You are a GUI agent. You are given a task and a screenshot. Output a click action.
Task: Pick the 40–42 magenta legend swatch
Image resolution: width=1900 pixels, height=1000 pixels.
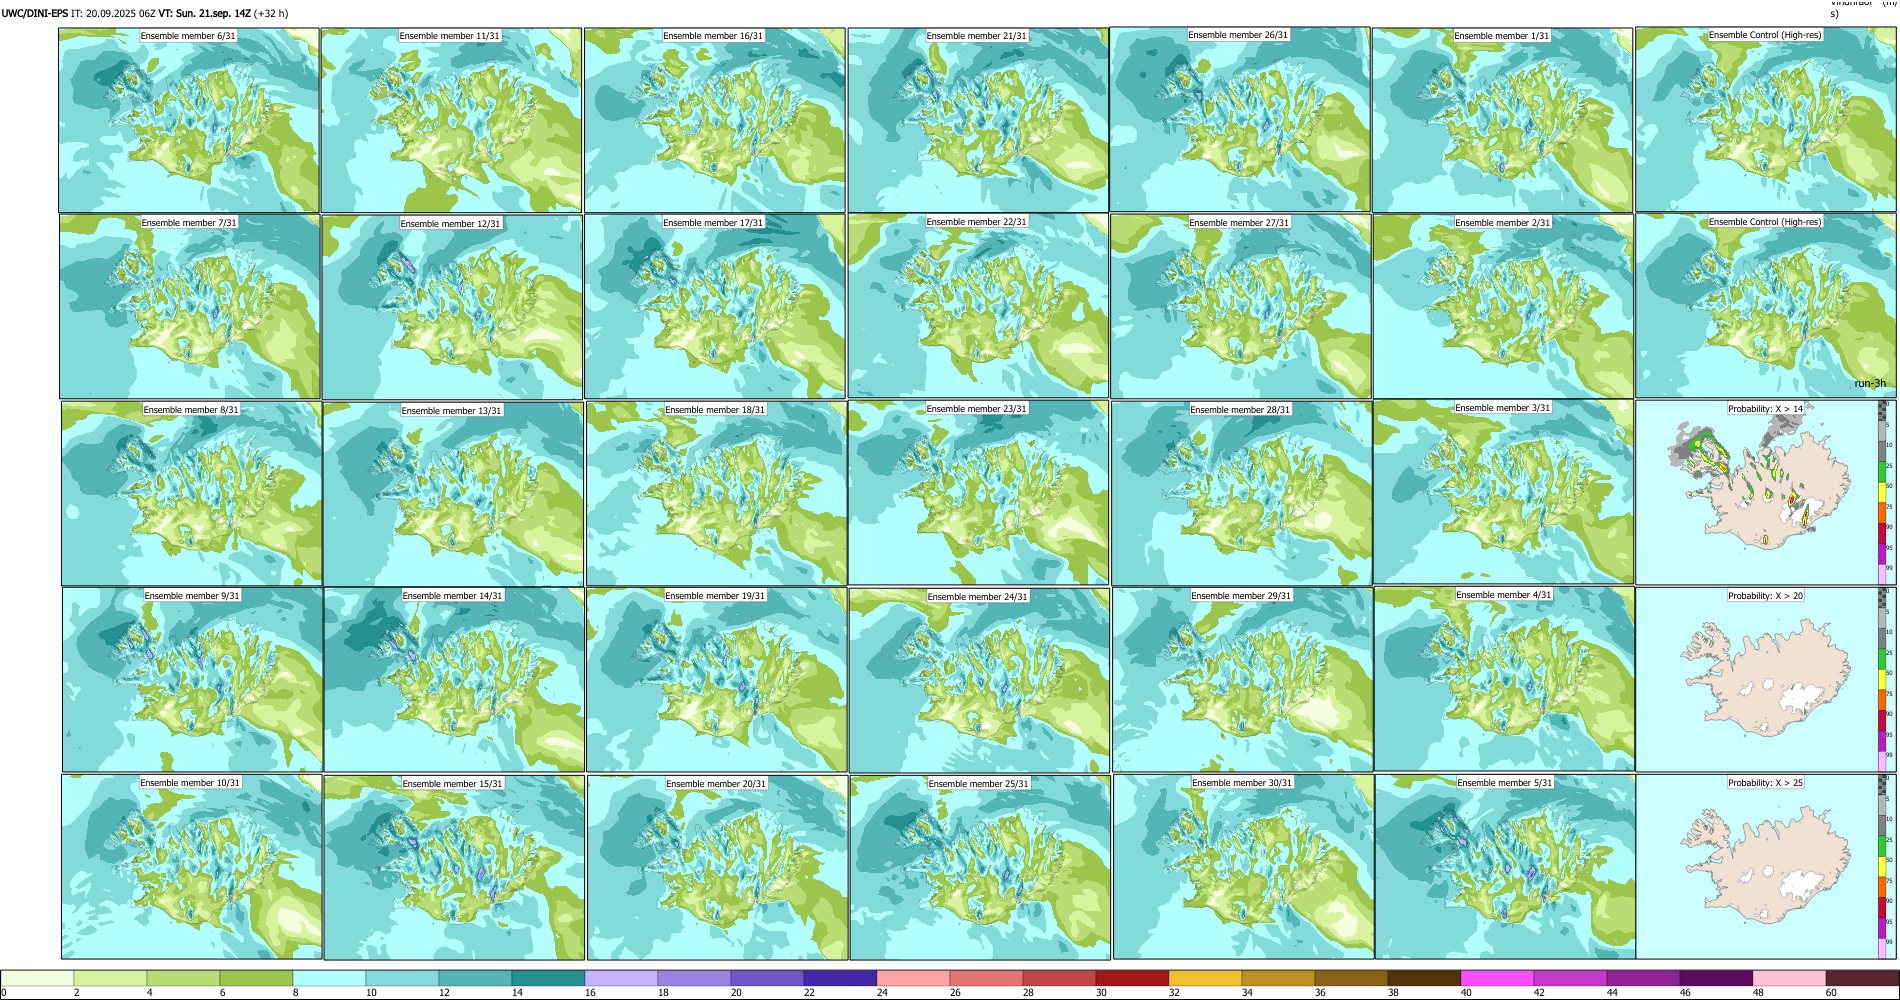pyautogui.click(x=1497, y=978)
